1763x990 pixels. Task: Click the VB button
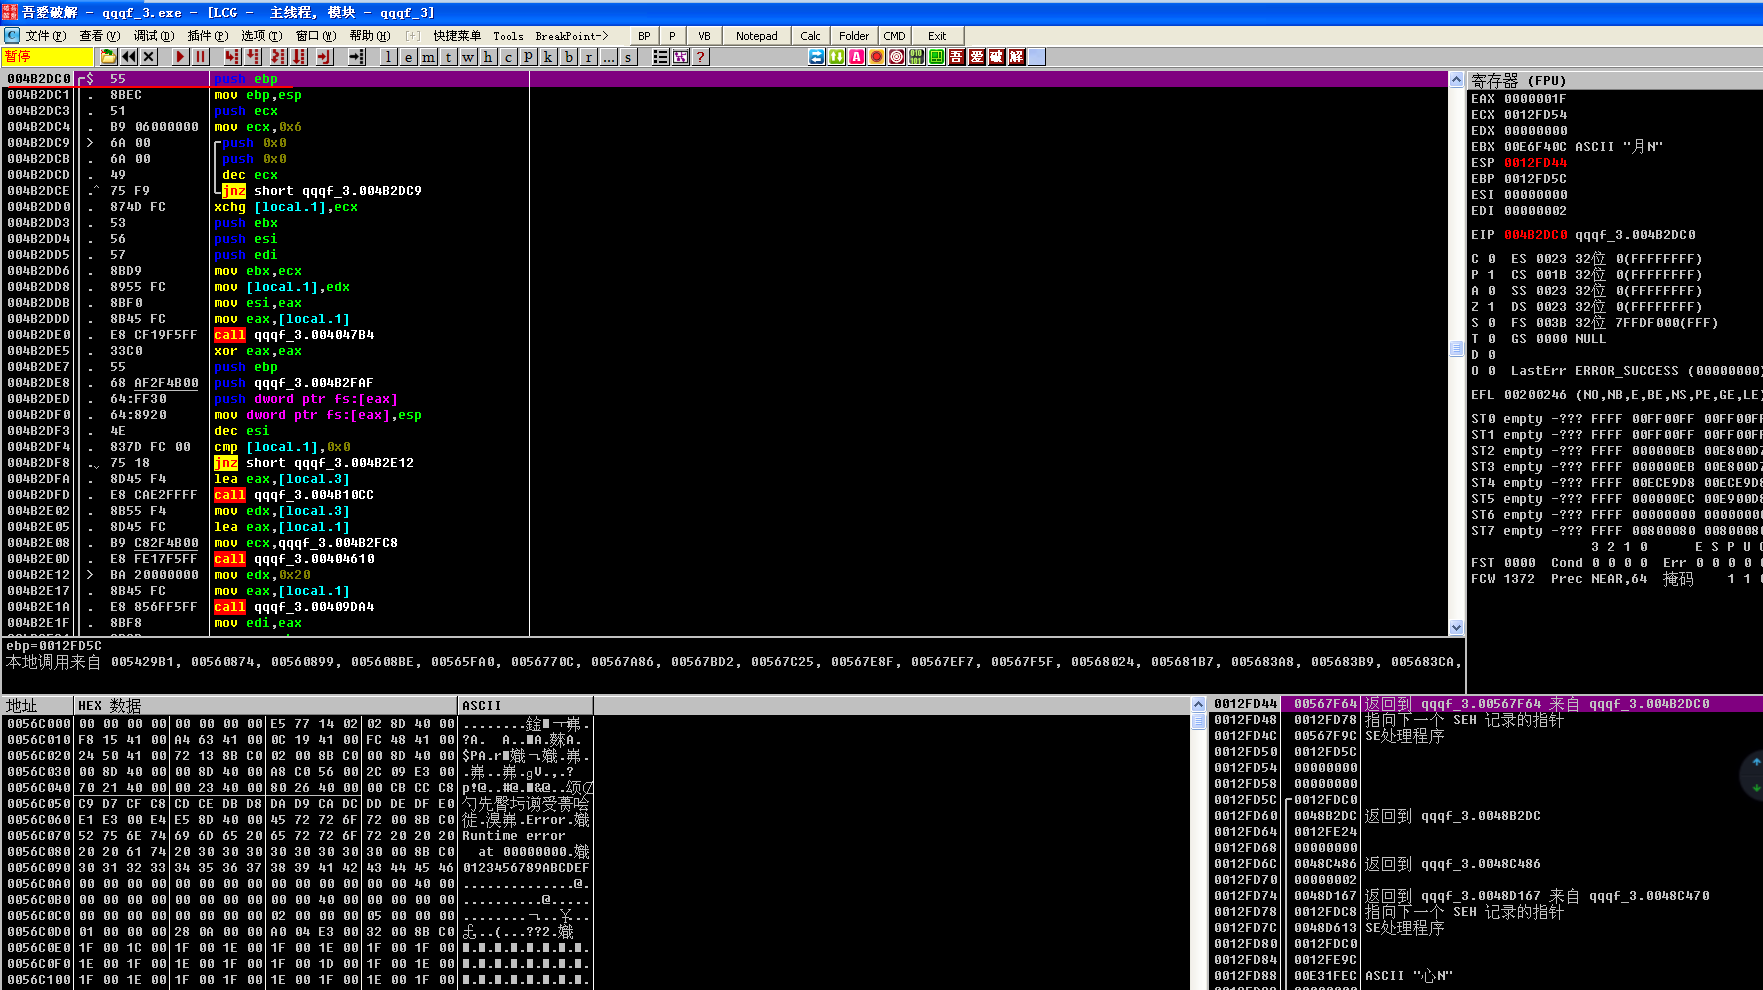[704, 36]
